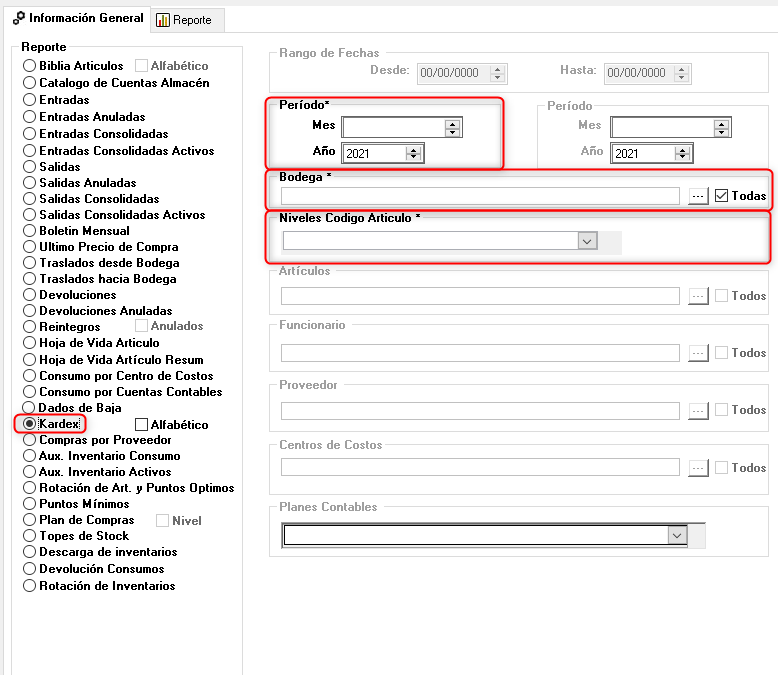Click the Bodega browse ellipsis button
This screenshot has height=675, width=778.
(x=698, y=196)
